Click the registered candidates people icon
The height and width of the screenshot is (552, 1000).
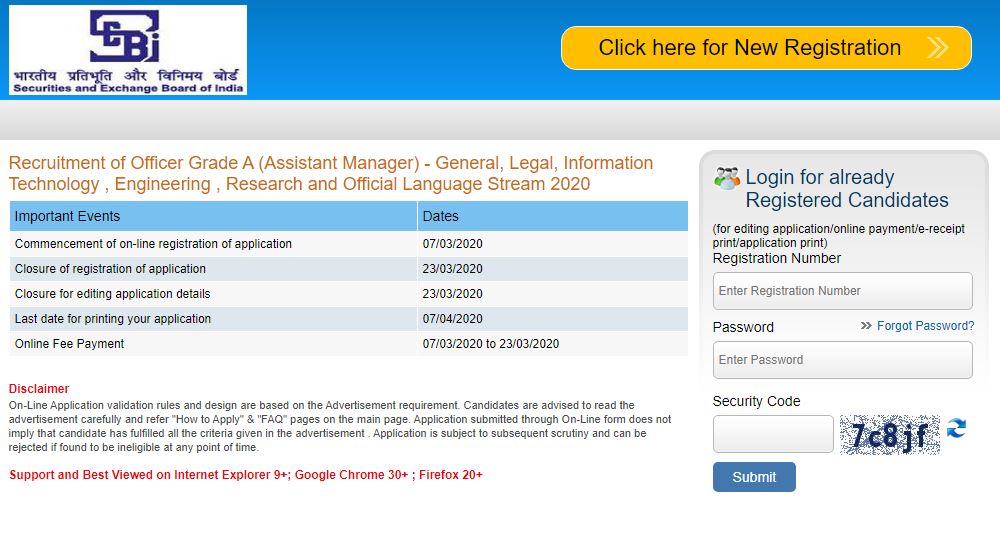[x=726, y=179]
